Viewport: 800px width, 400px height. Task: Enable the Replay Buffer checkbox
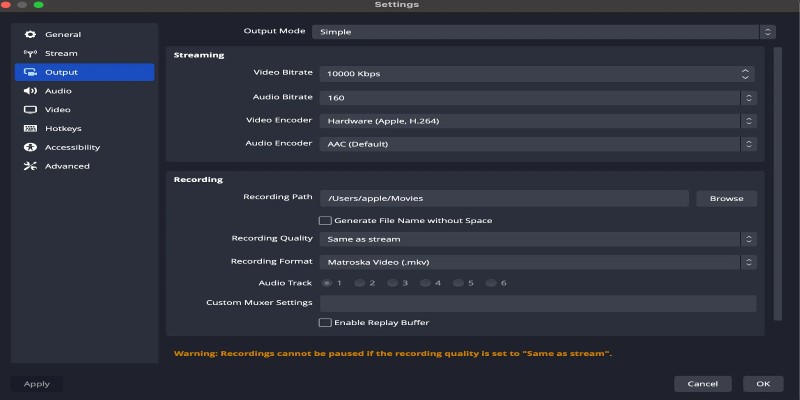325,322
